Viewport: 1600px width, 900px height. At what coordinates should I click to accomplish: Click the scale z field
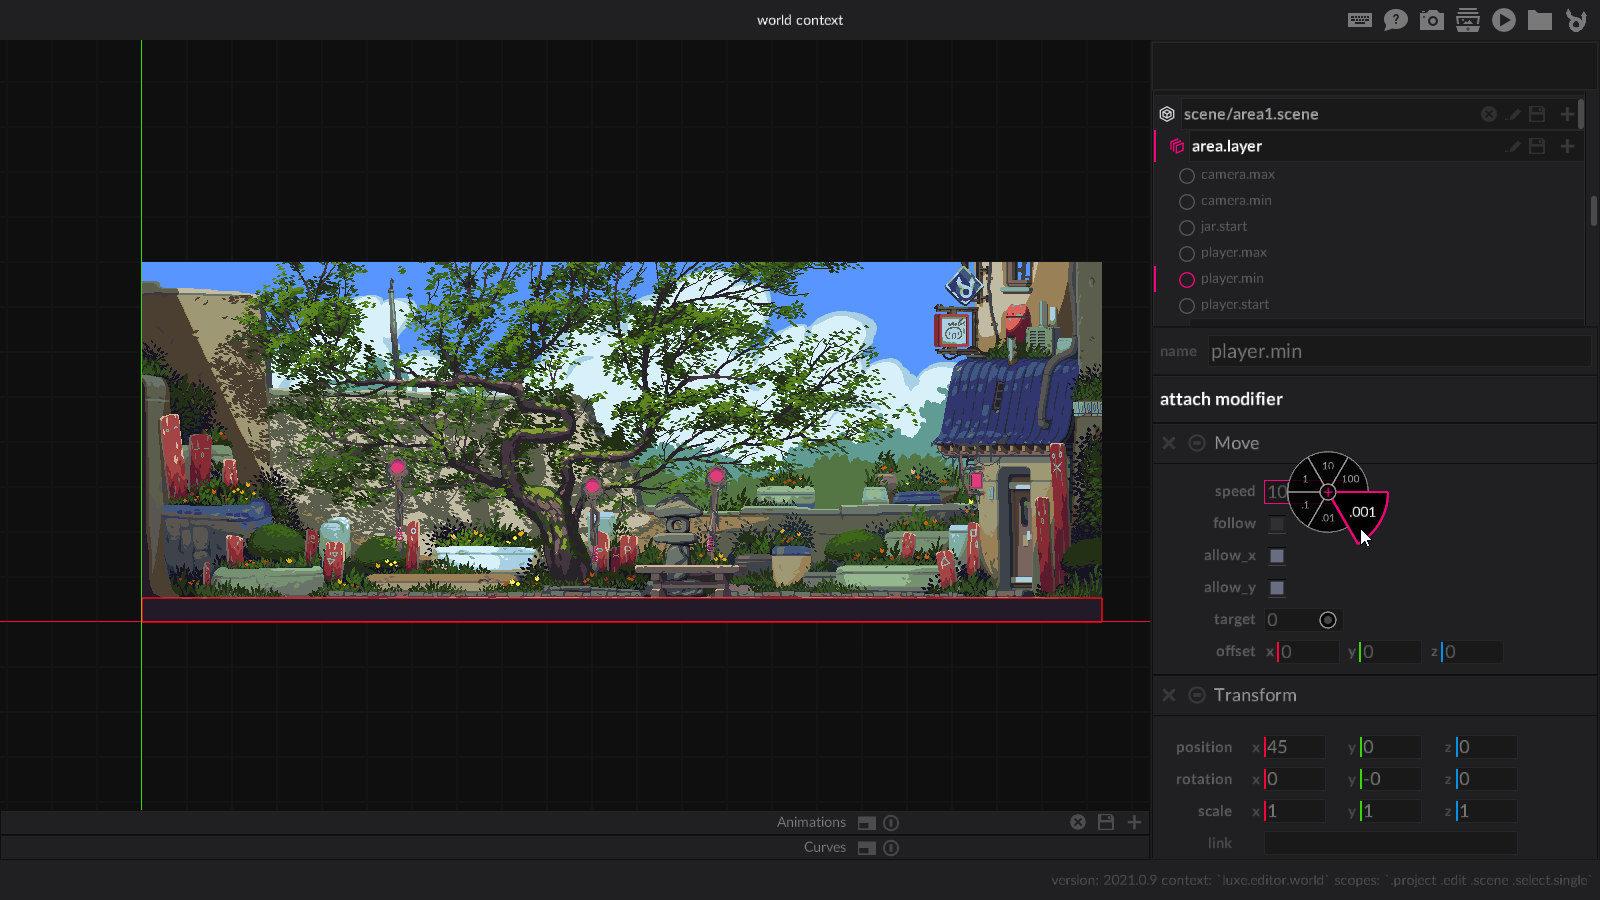point(1486,811)
